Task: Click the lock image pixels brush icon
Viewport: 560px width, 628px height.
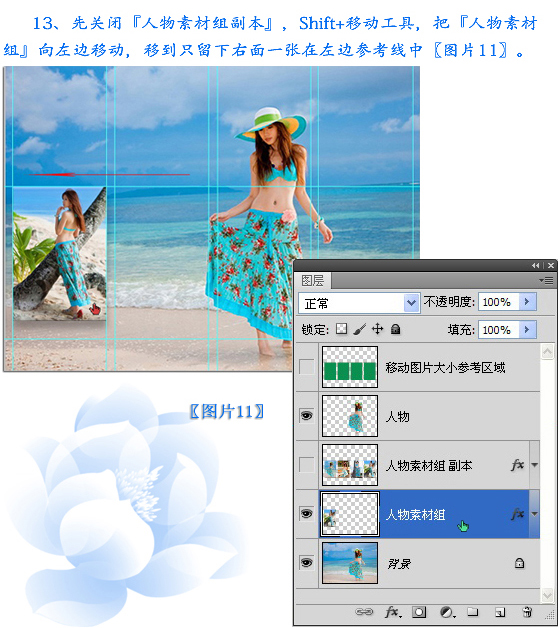Action: coord(360,329)
